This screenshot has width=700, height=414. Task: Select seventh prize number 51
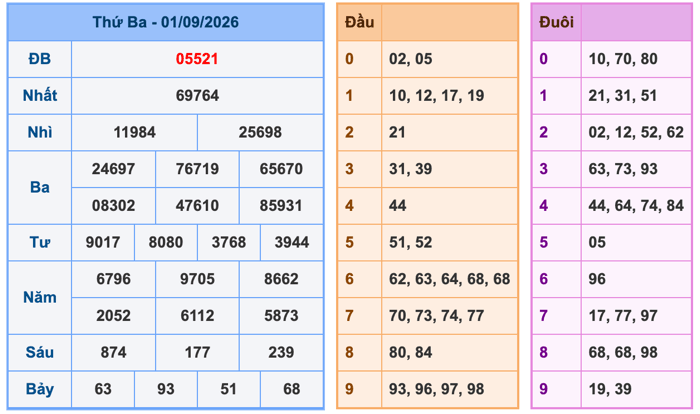coord(229,389)
